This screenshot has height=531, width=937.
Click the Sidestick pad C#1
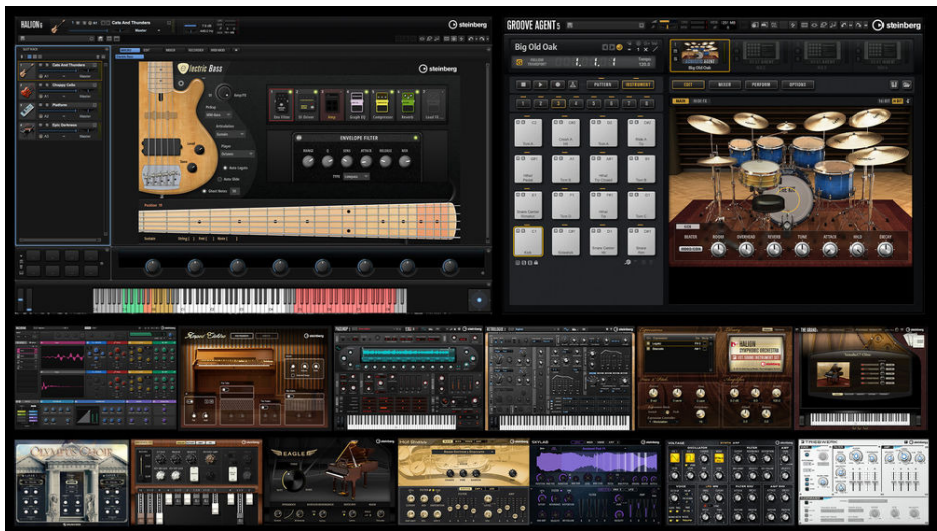[565, 242]
